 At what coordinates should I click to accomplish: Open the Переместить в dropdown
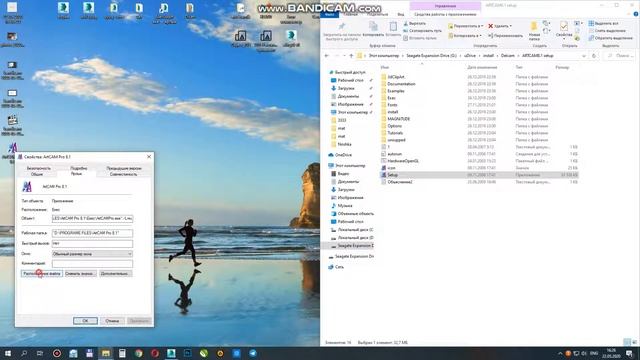click(466, 26)
